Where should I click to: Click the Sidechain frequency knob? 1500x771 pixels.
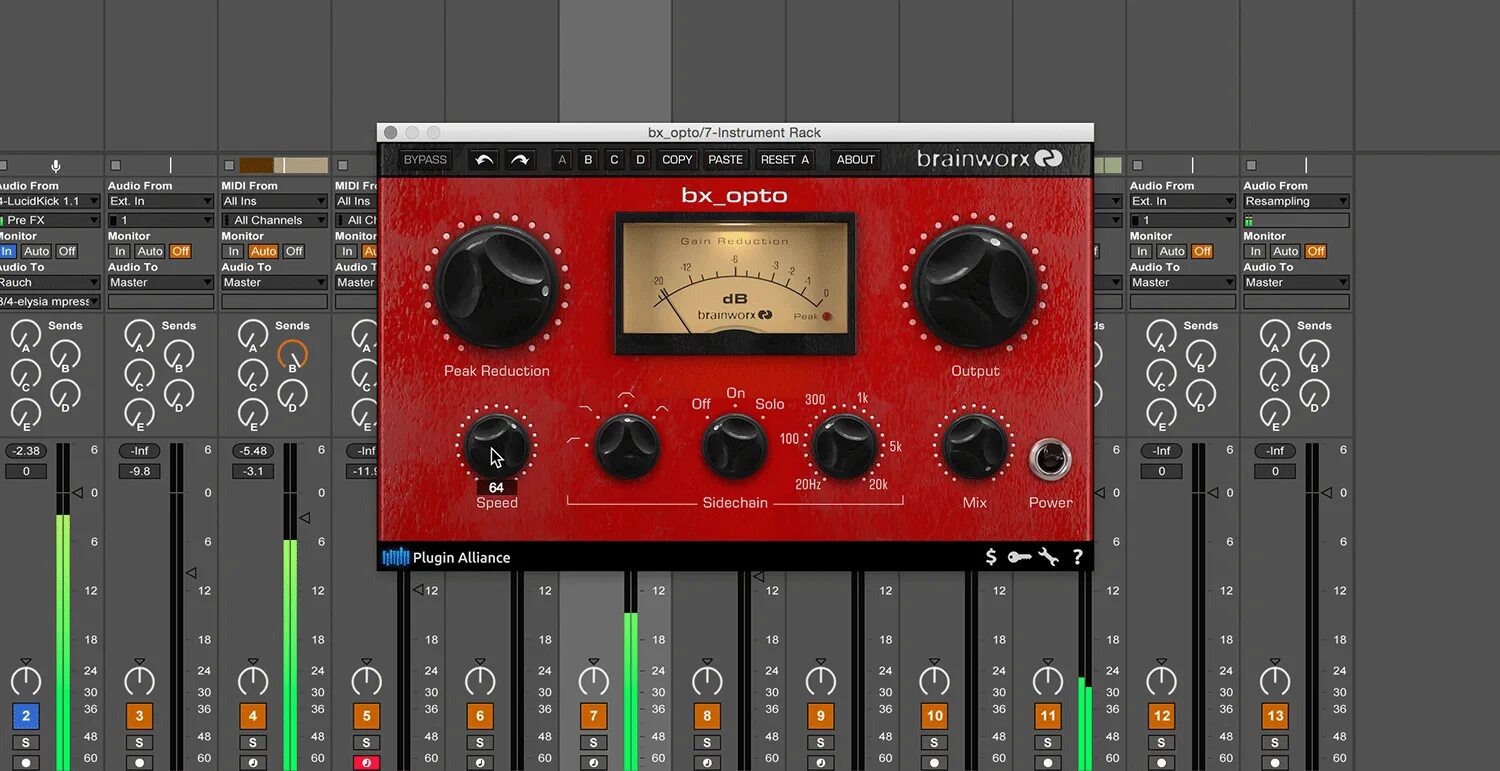click(845, 446)
